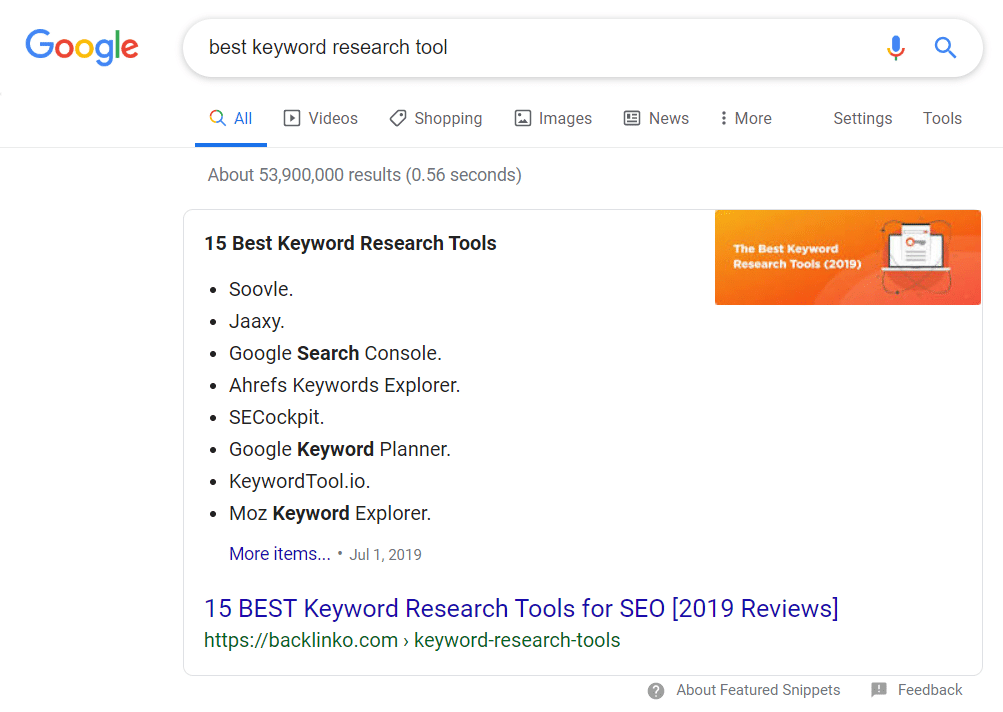Click the 'Soovle.' list item
The image size is (1003, 712).
(x=261, y=289)
